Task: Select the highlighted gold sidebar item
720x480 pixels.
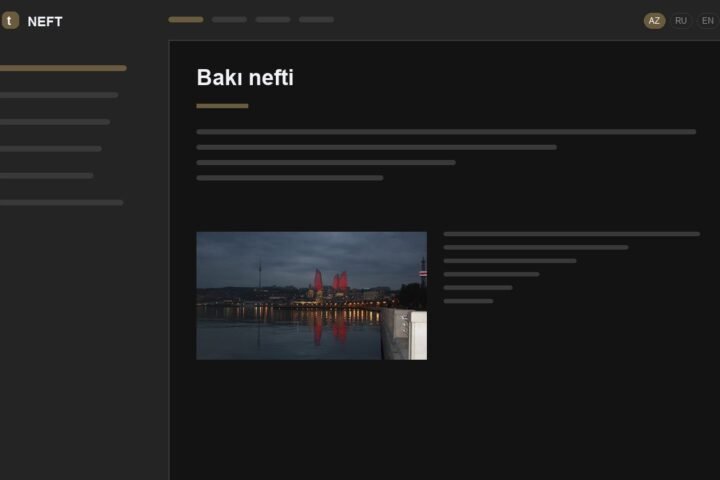Action: (62, 68)
